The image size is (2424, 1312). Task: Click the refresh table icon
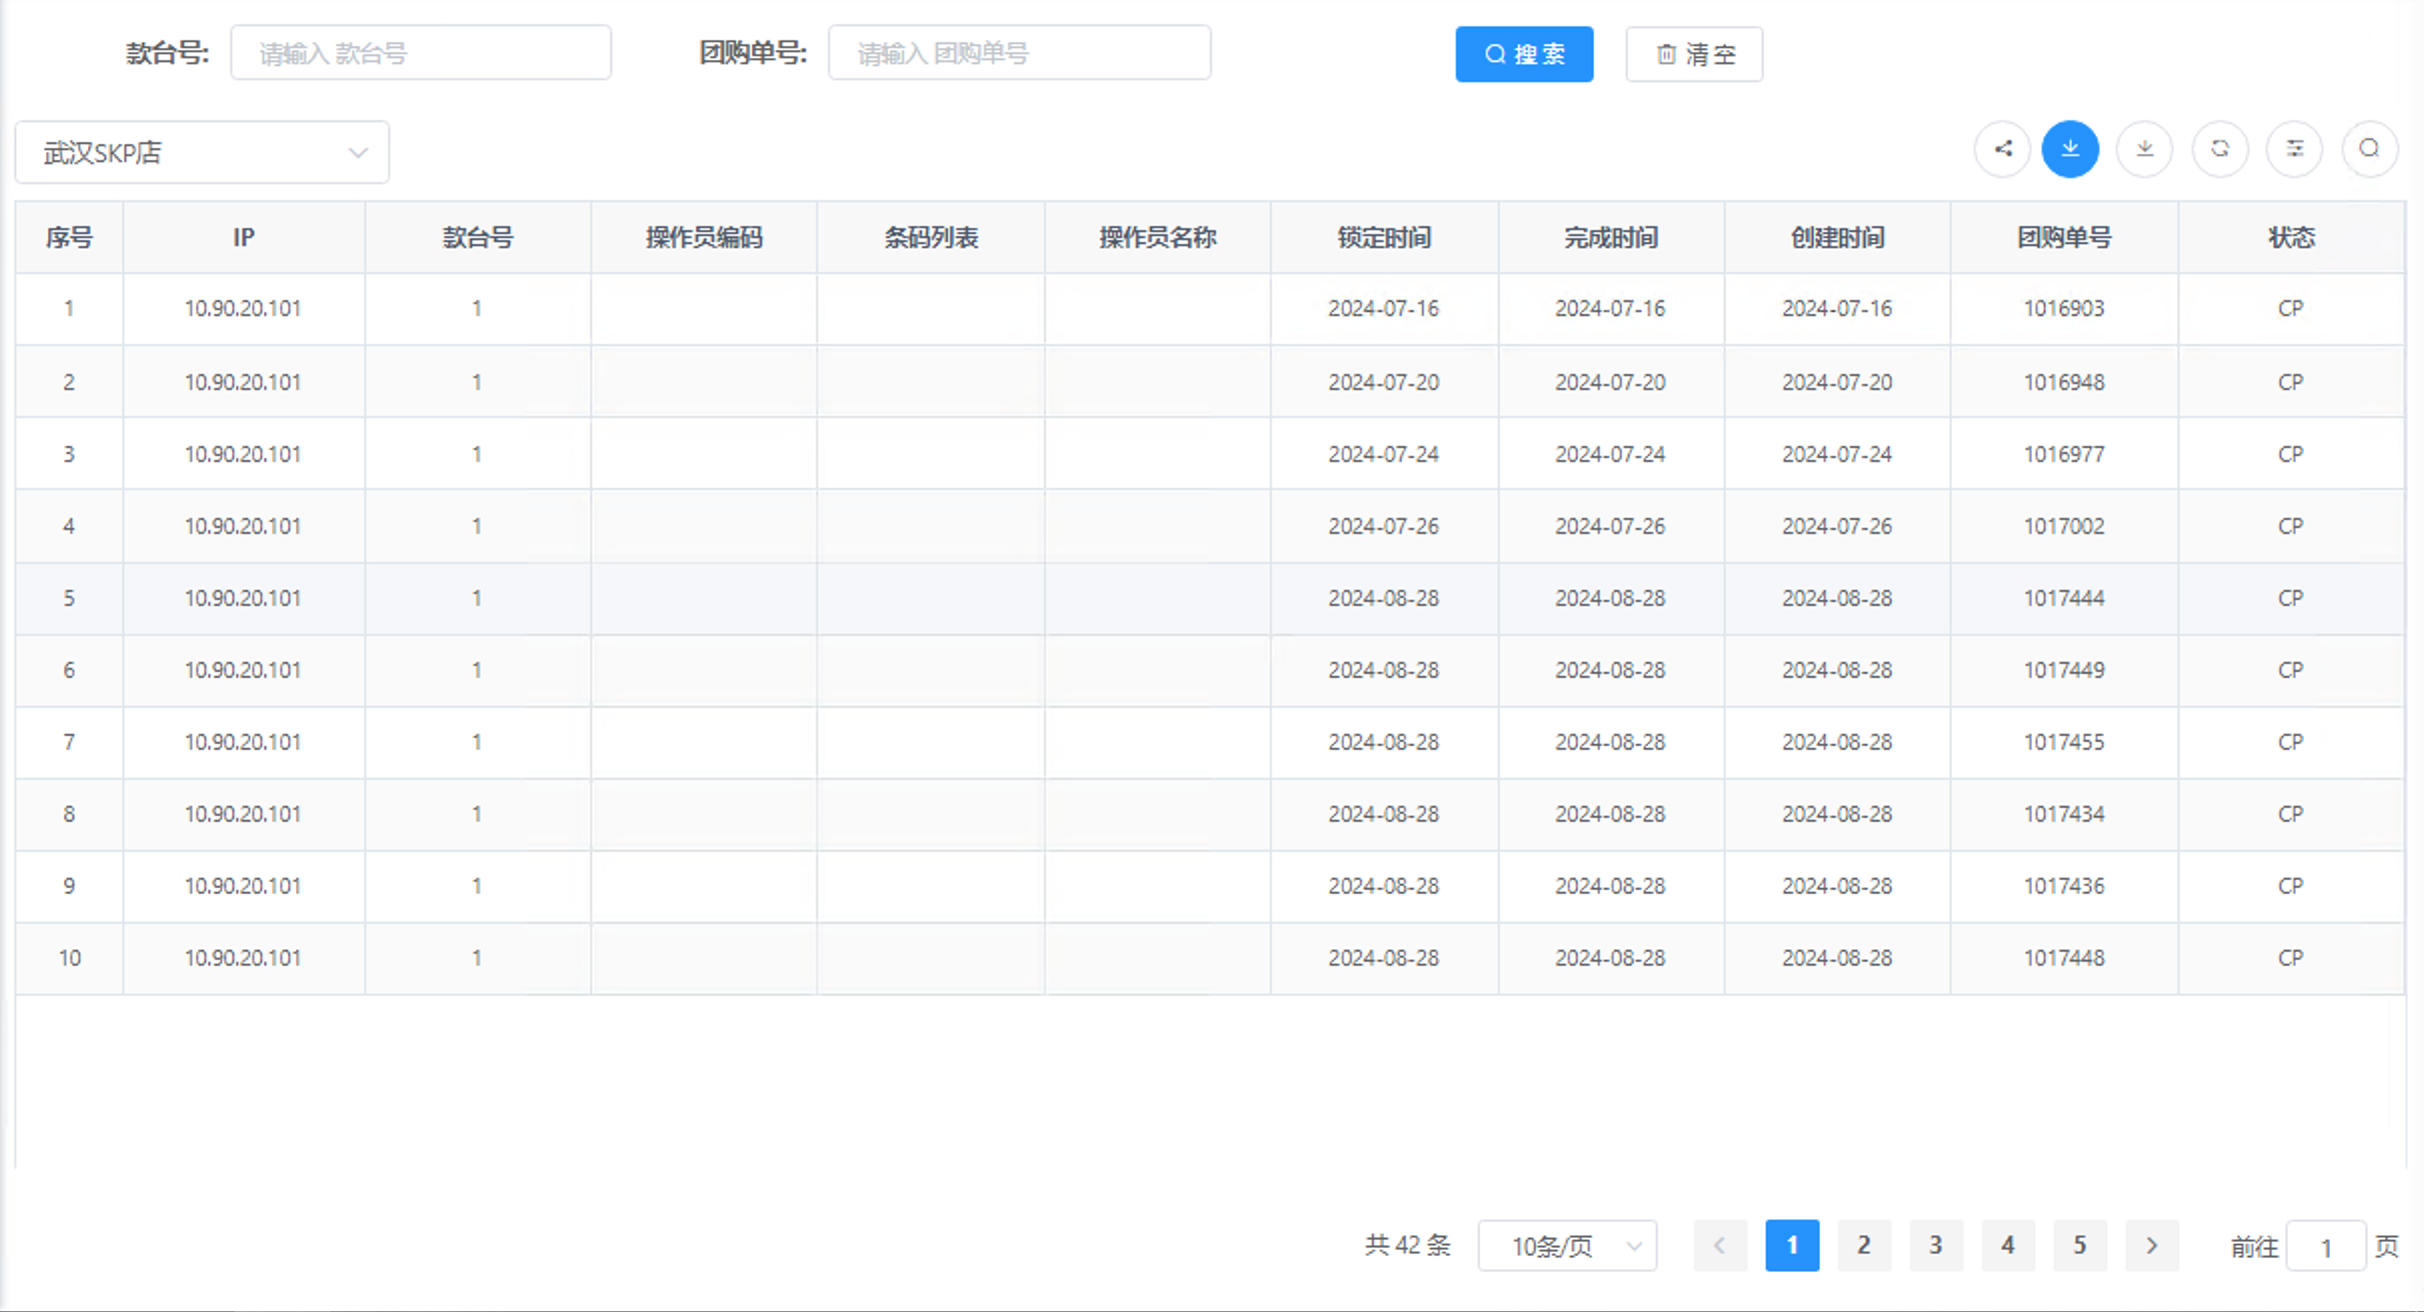pos(2220,150)
